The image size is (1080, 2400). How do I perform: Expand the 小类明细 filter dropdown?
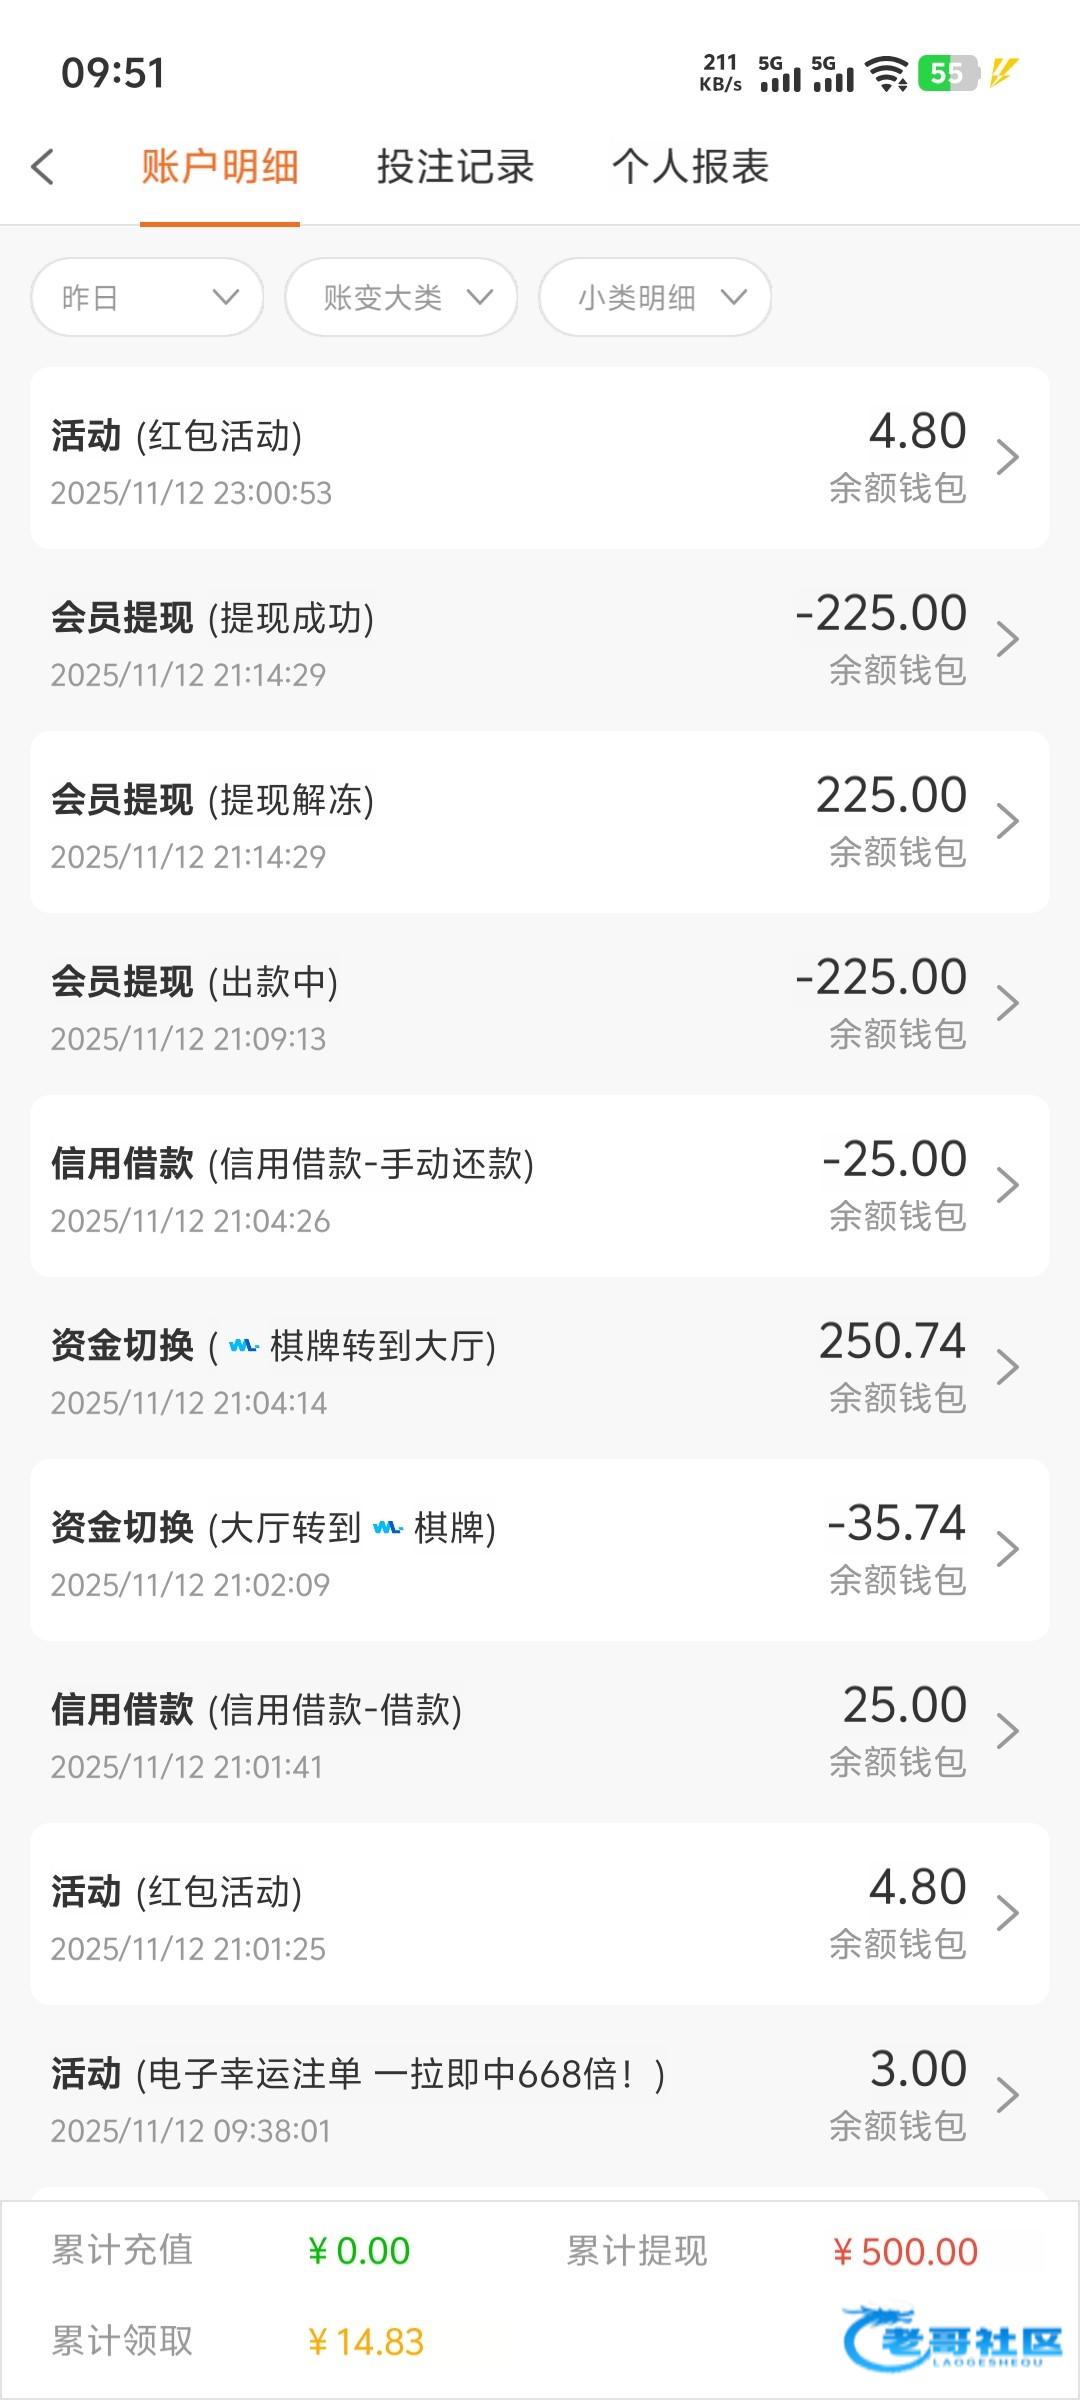pyautogui.click(x=655, y=297)
